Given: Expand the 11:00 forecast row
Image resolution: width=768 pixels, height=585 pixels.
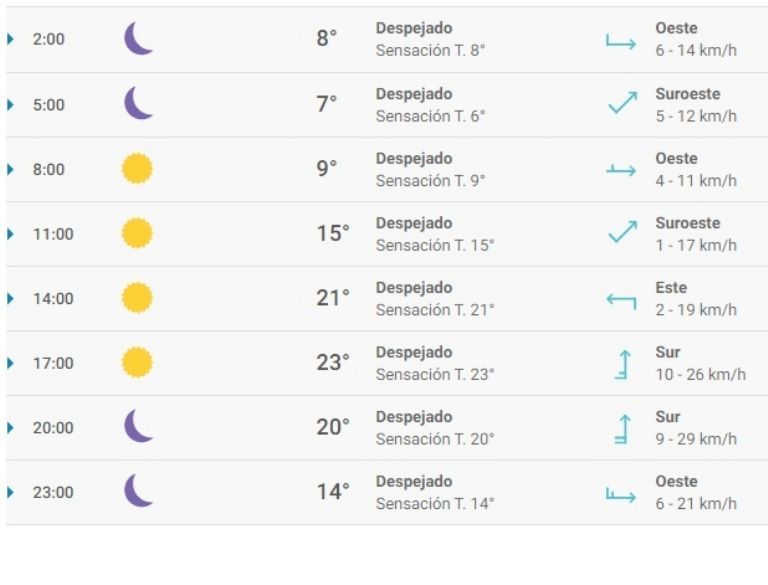Looking at the screenshot, I should point(11,234).
